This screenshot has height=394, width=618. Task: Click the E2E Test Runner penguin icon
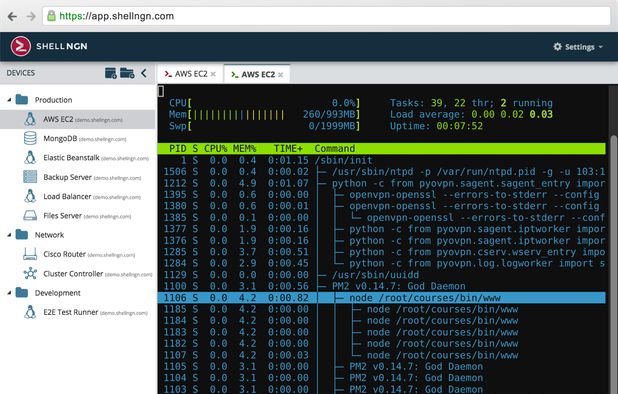point(30,312)
